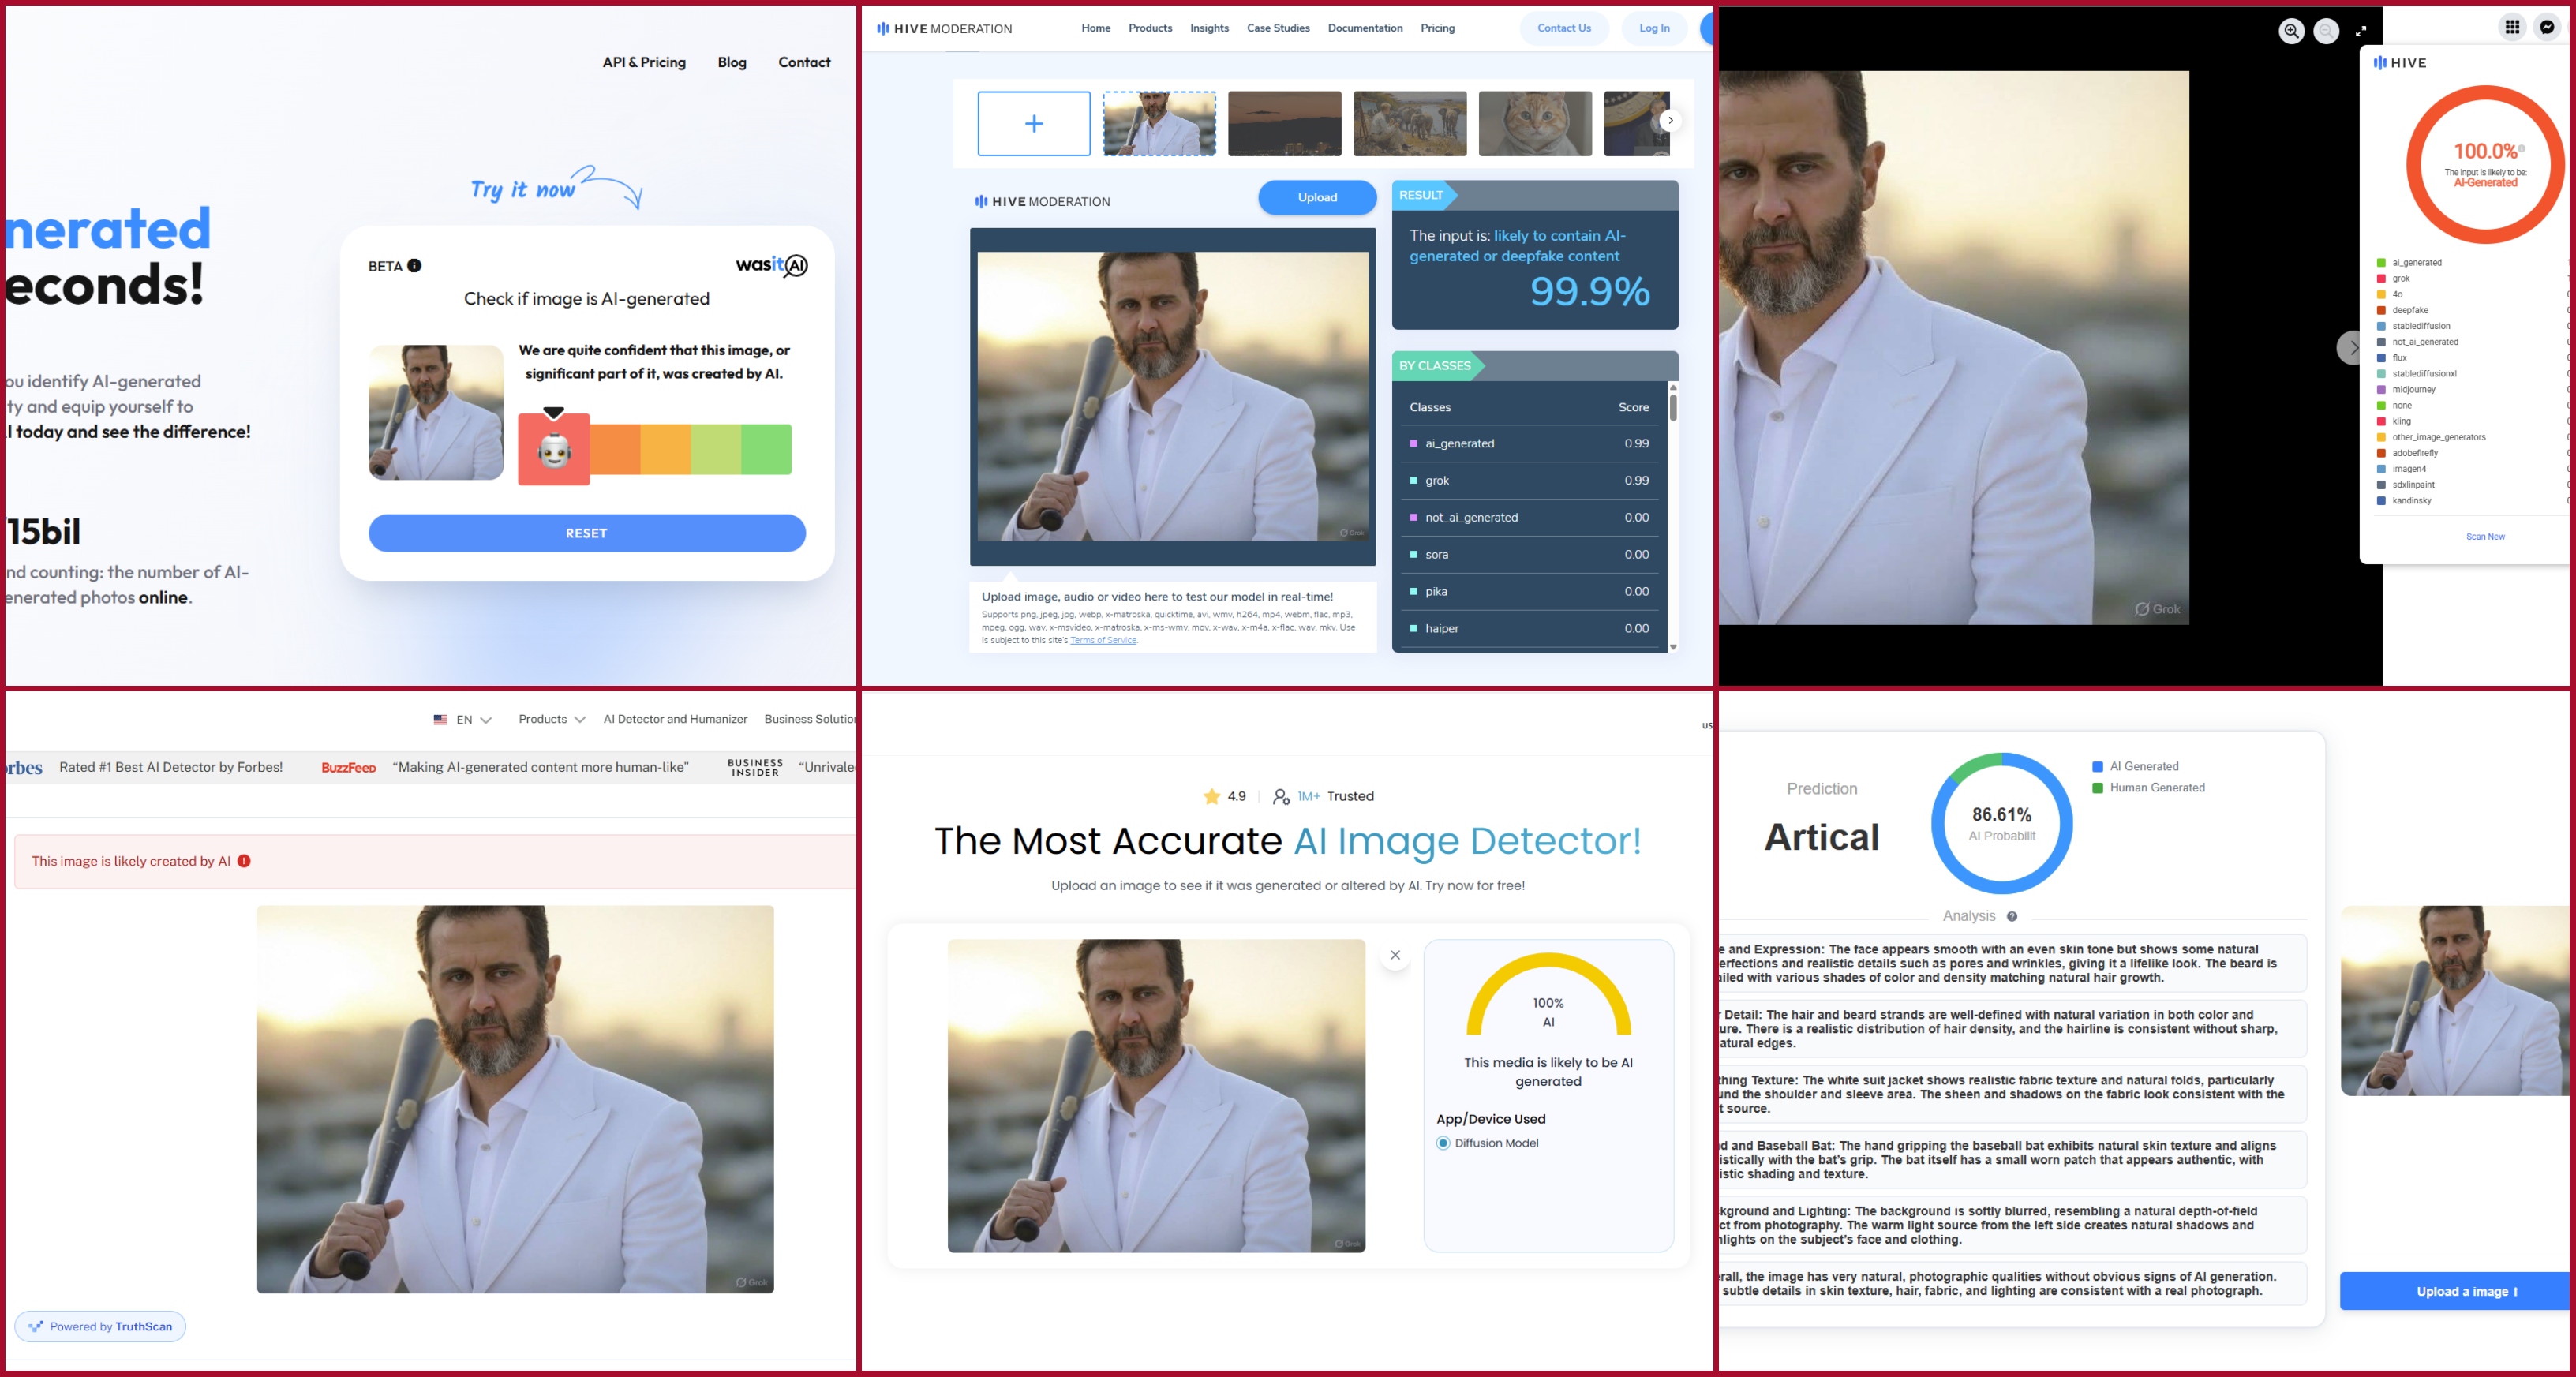The width and height of the screenshot is (2576, 1377).
Task: Open the API & Pricing page
Action: [x=644, y=62]
